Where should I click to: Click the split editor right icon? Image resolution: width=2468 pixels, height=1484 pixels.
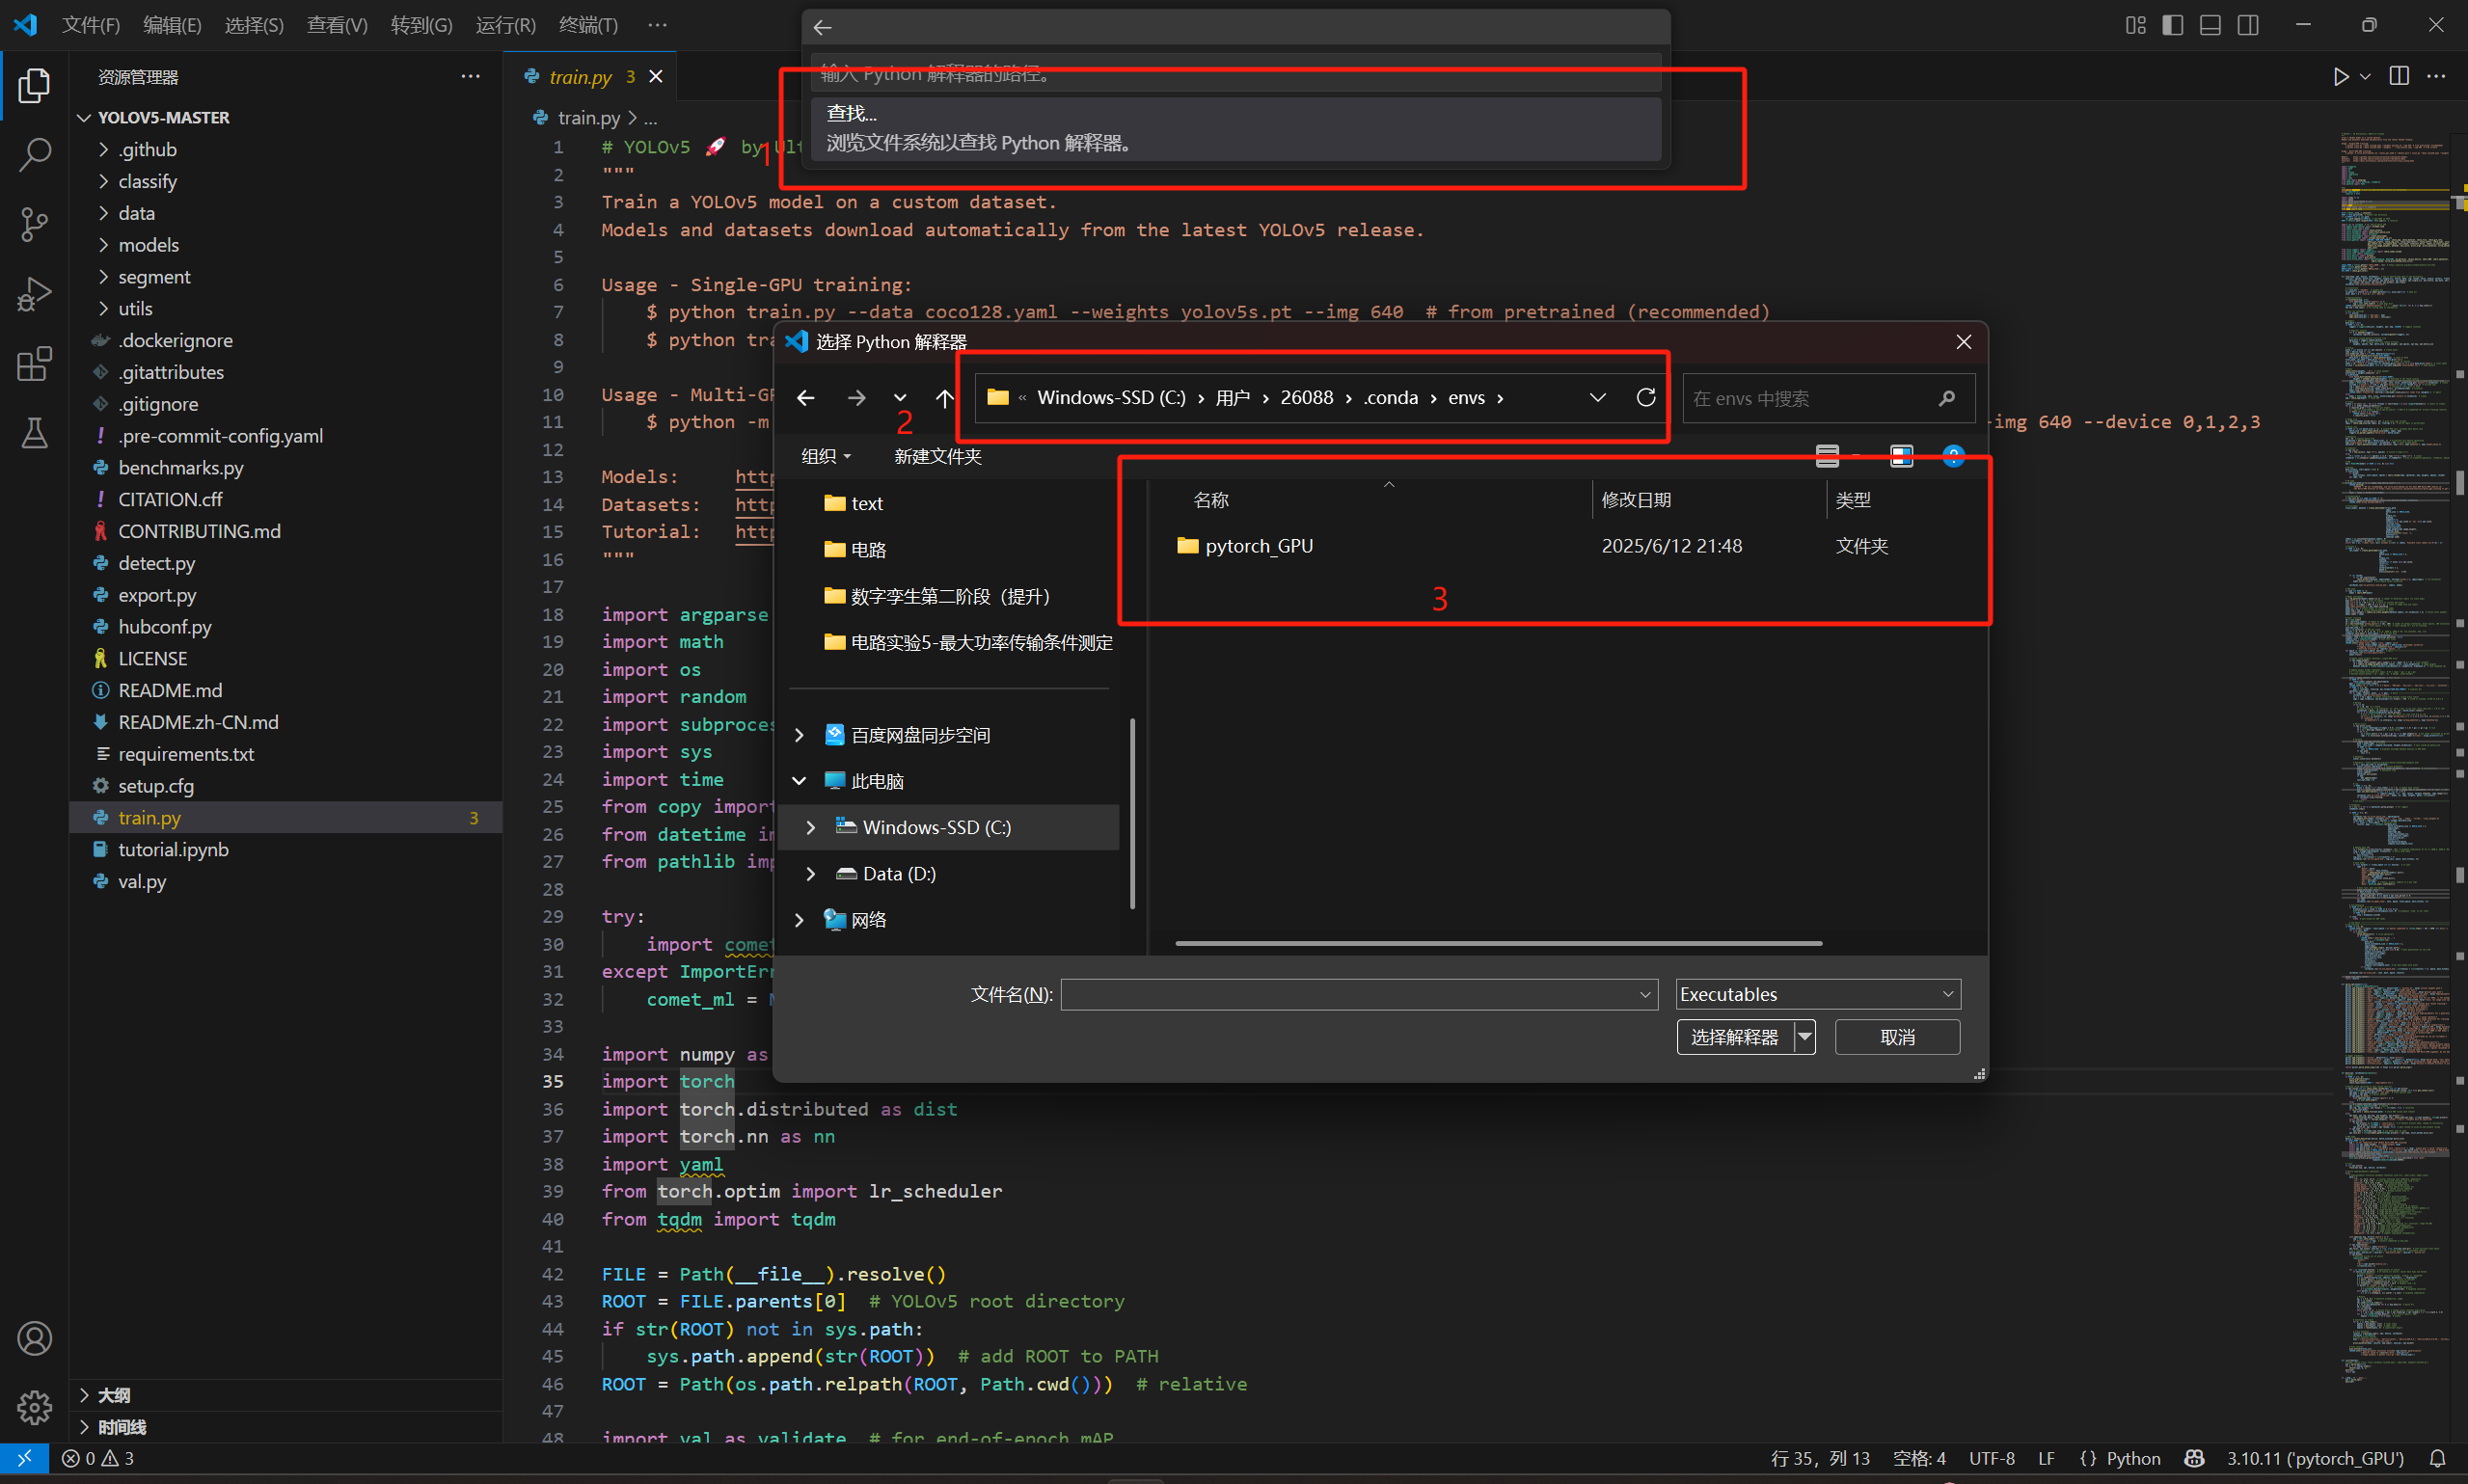pos(2398,77)
